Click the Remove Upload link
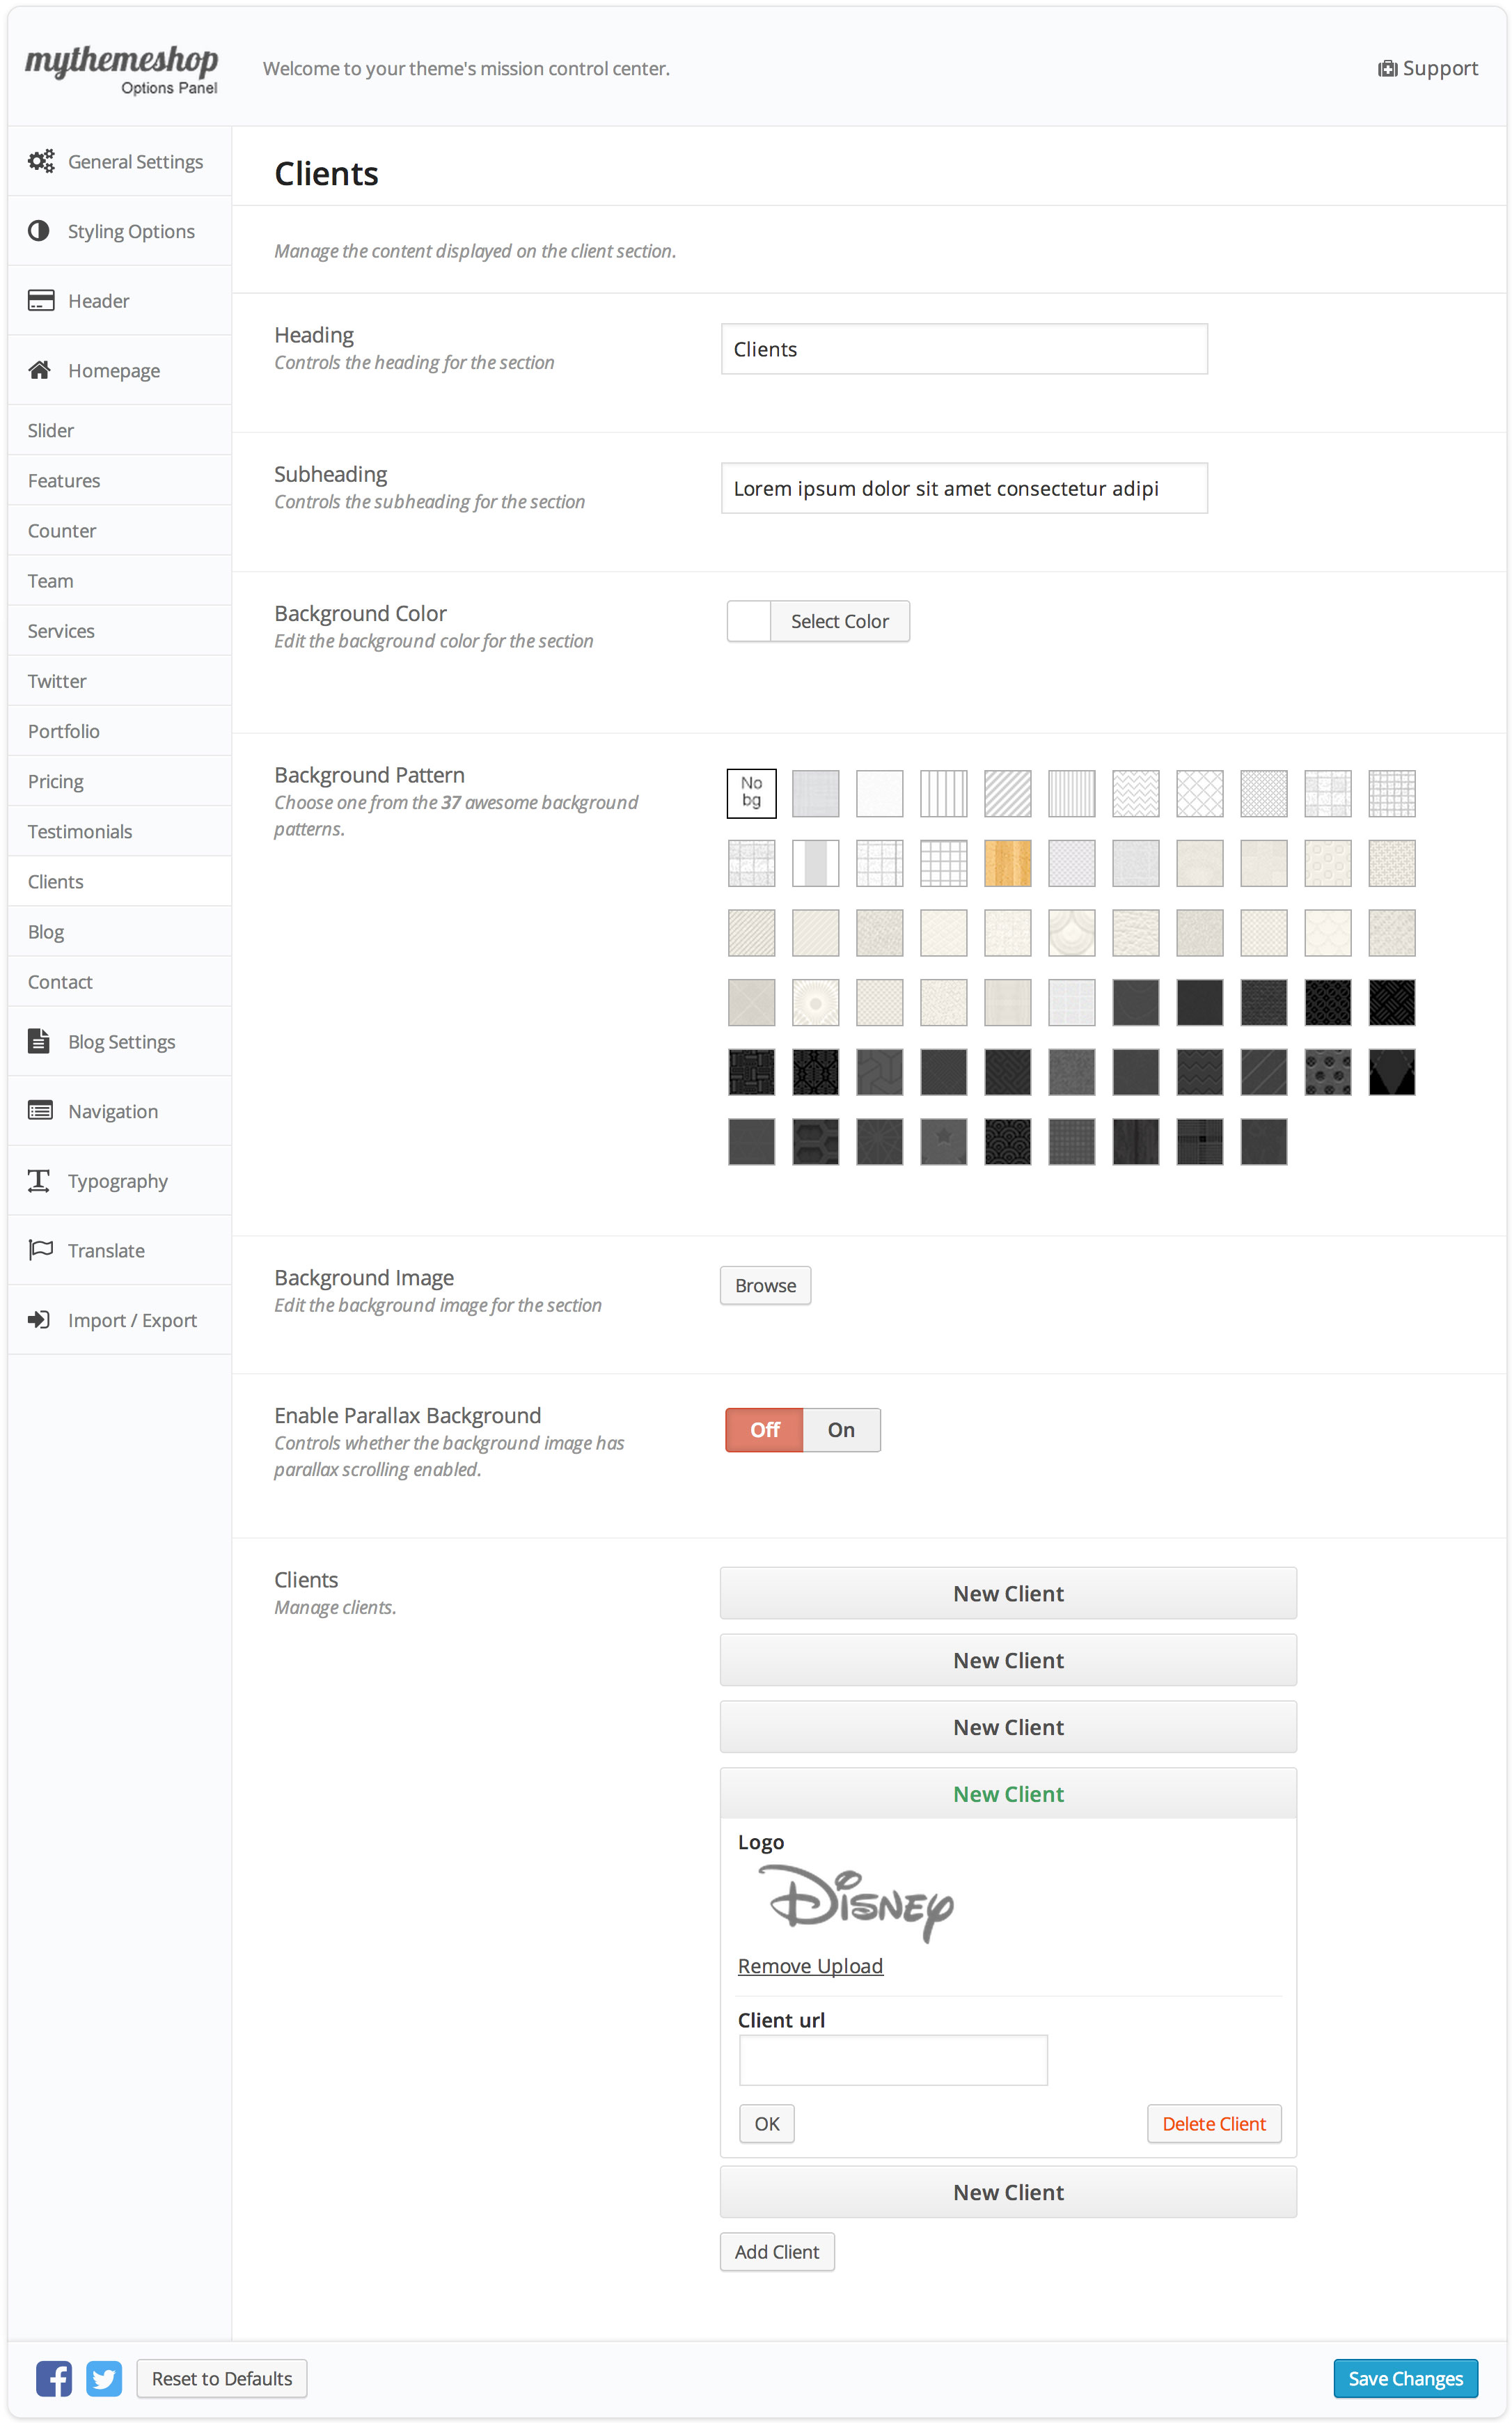Viewport: 1512px width, 2423px height. (810, 1966)
